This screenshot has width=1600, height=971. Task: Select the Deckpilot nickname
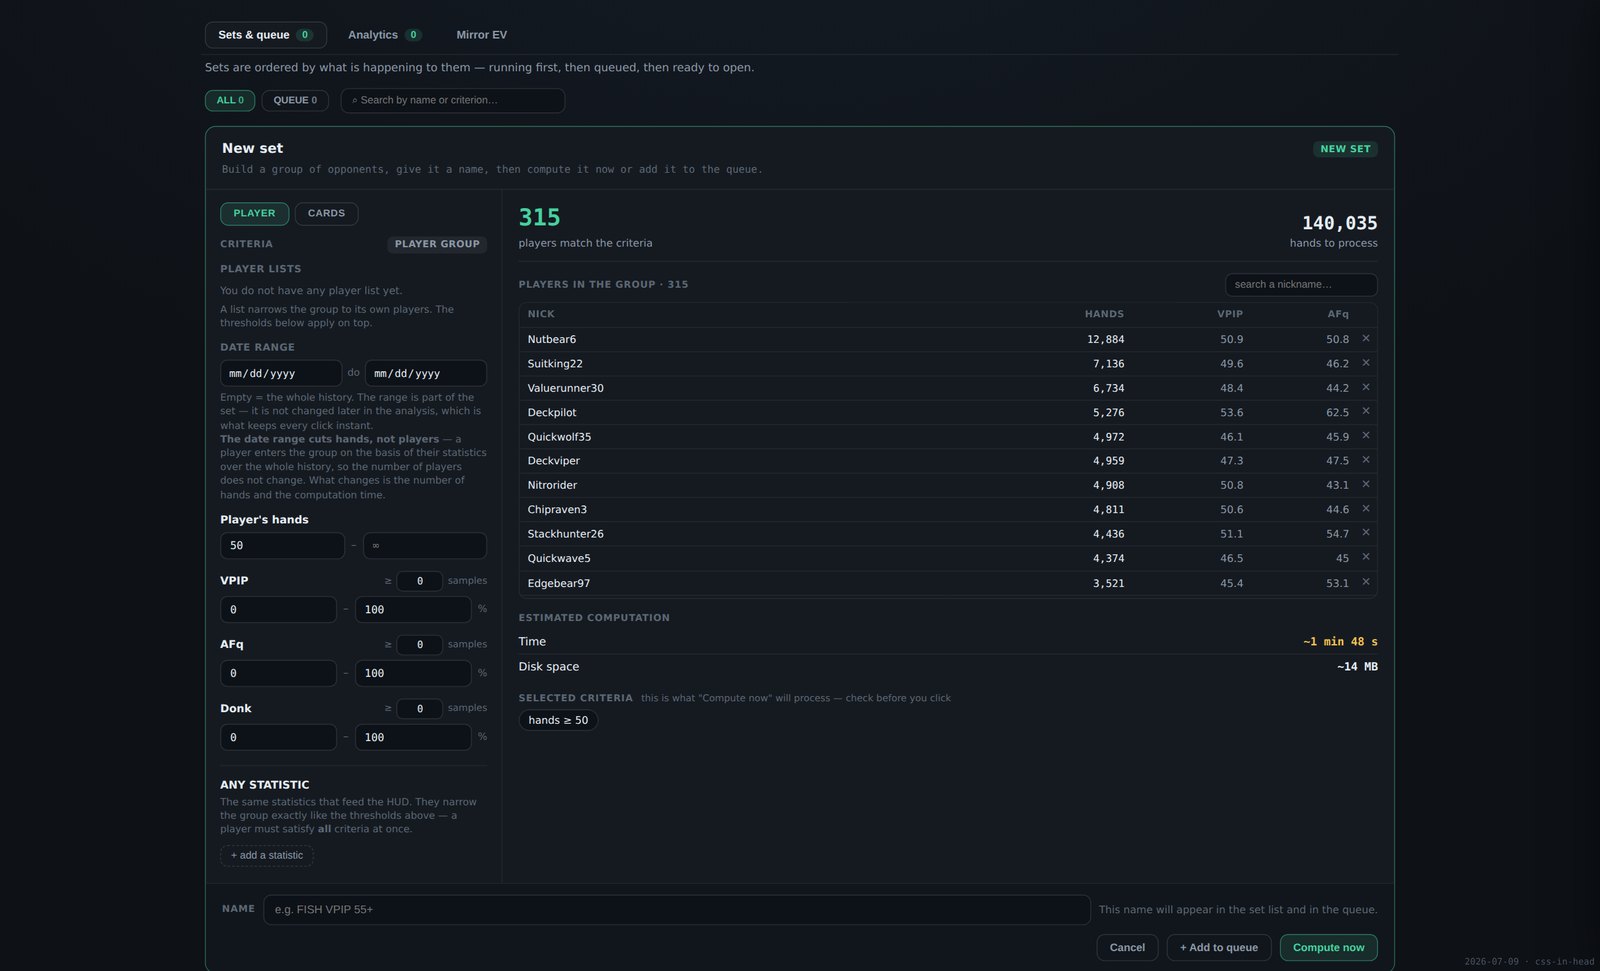552,412
